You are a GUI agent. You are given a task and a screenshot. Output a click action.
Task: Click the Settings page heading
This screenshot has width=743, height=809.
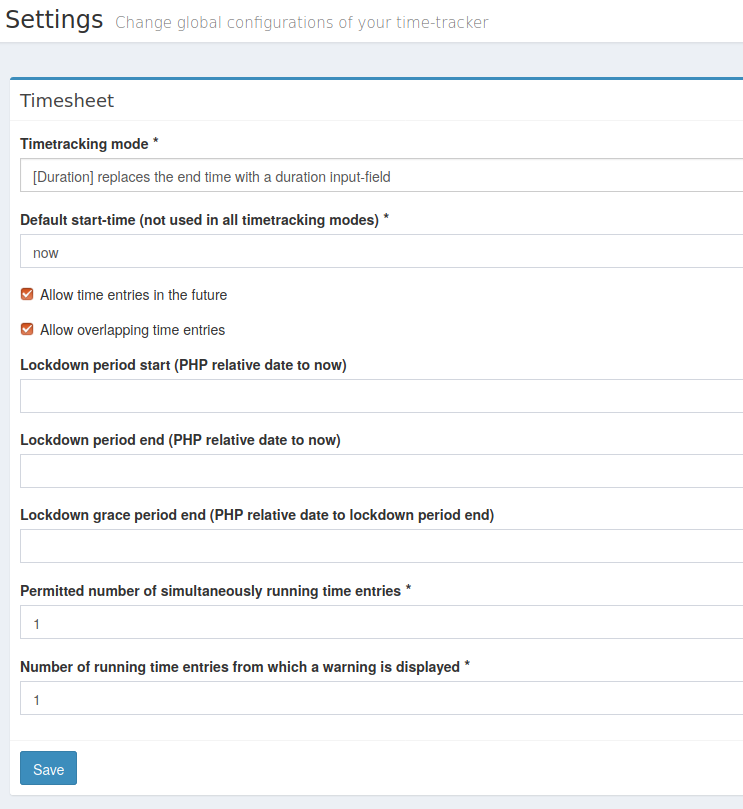click(x=54, y=19)
